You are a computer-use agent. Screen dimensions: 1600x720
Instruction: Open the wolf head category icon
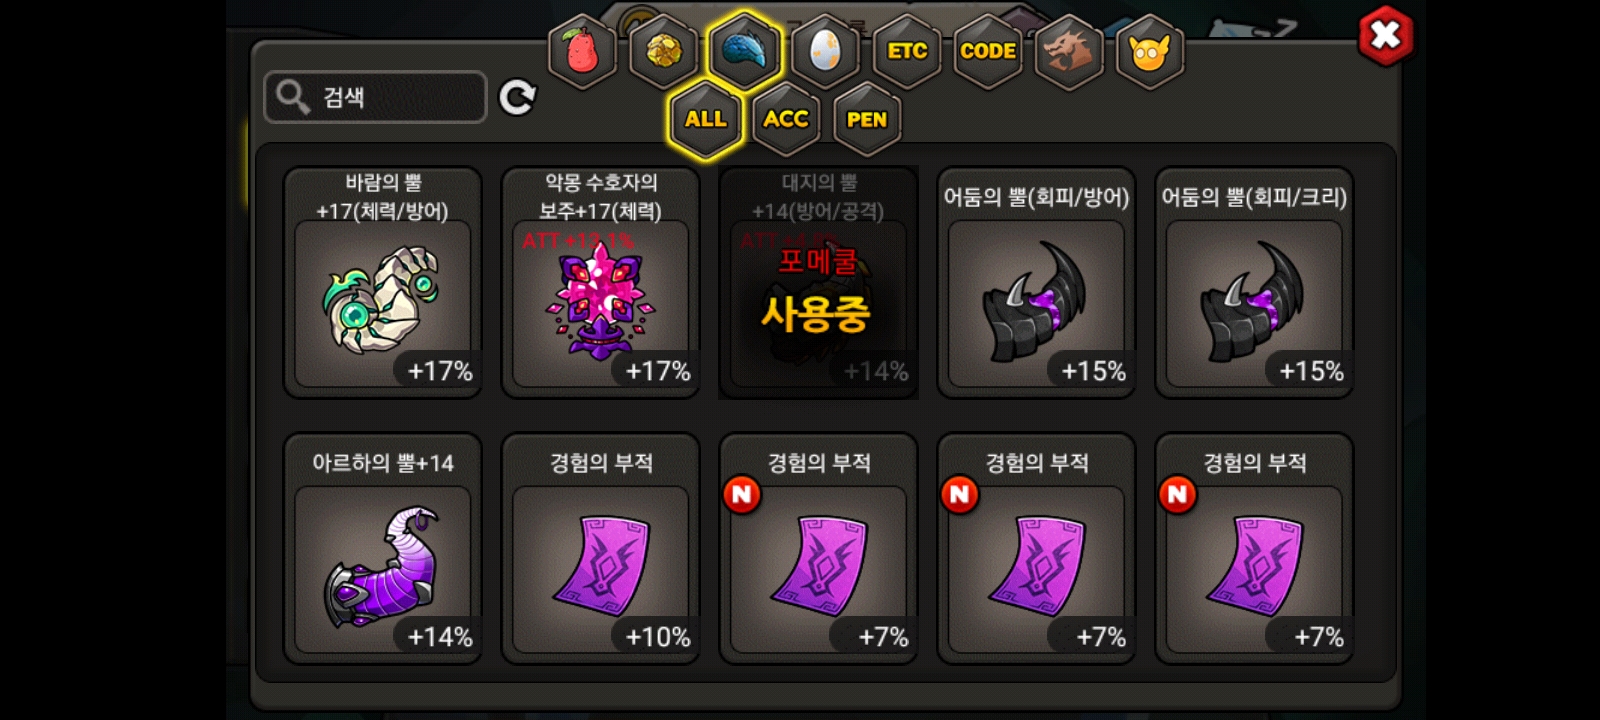[1069, 51]
